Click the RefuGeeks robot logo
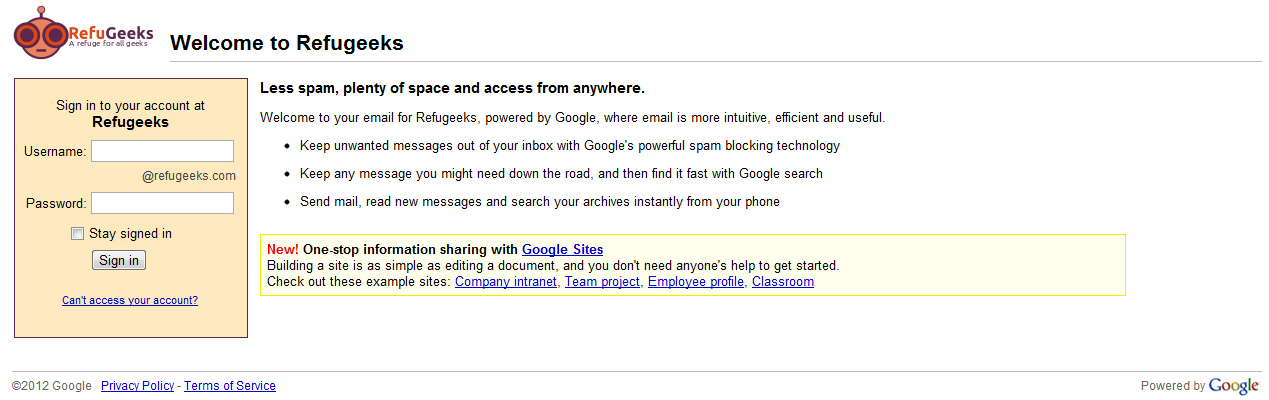 click(42, 33)
